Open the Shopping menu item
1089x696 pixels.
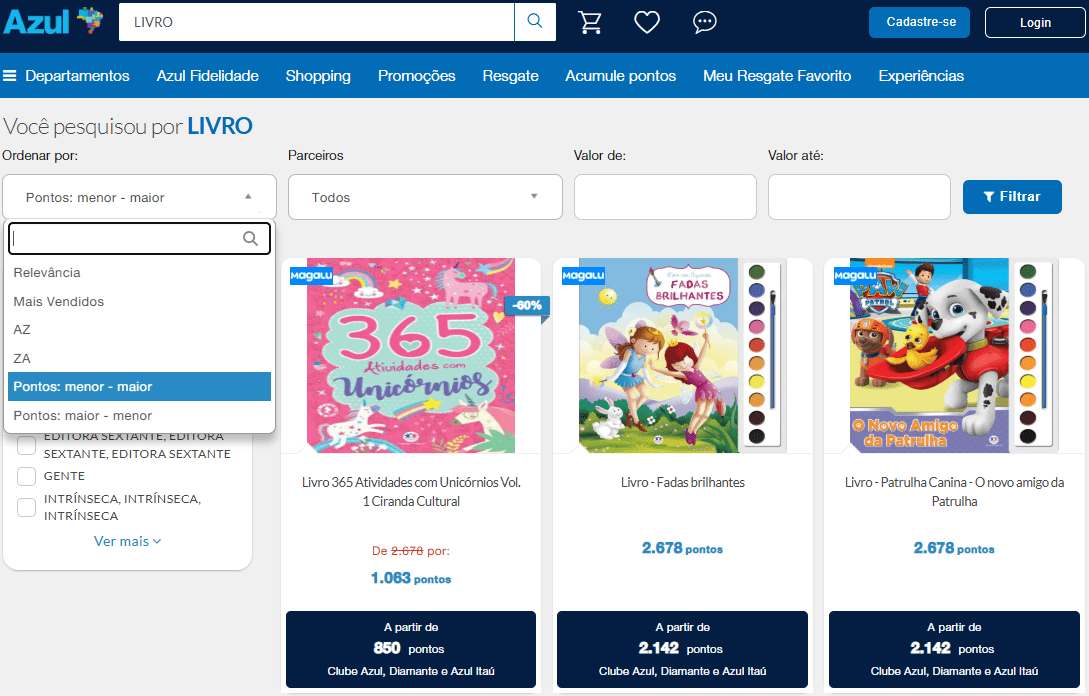point(318,76)
